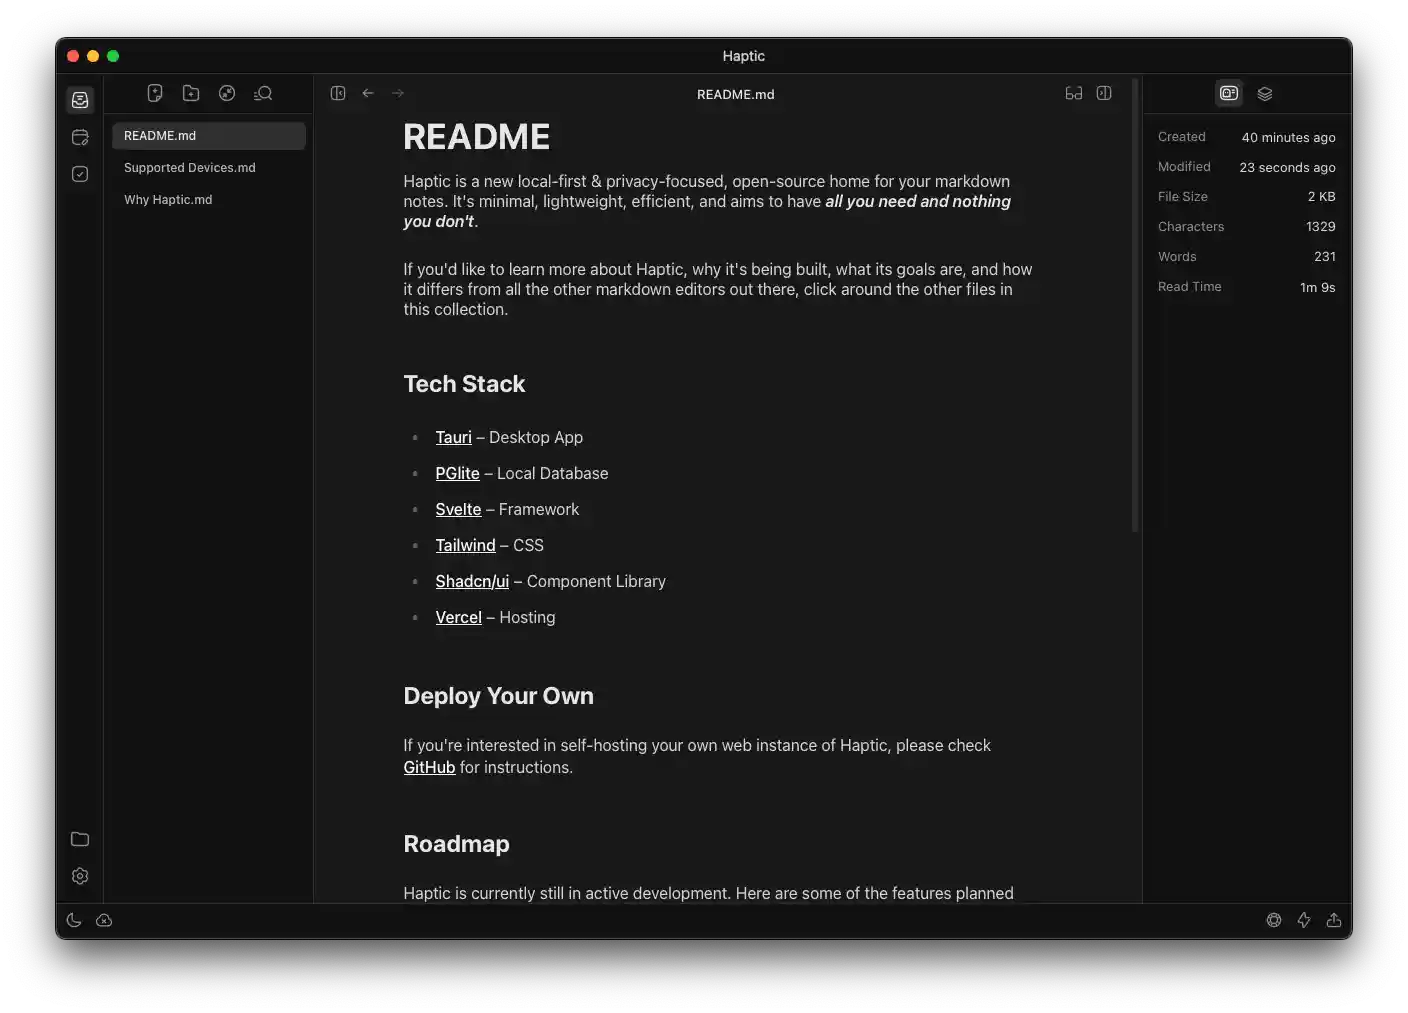Click the README main heading
Screen dimensions: 1408x1013
[x=477, y=137]
